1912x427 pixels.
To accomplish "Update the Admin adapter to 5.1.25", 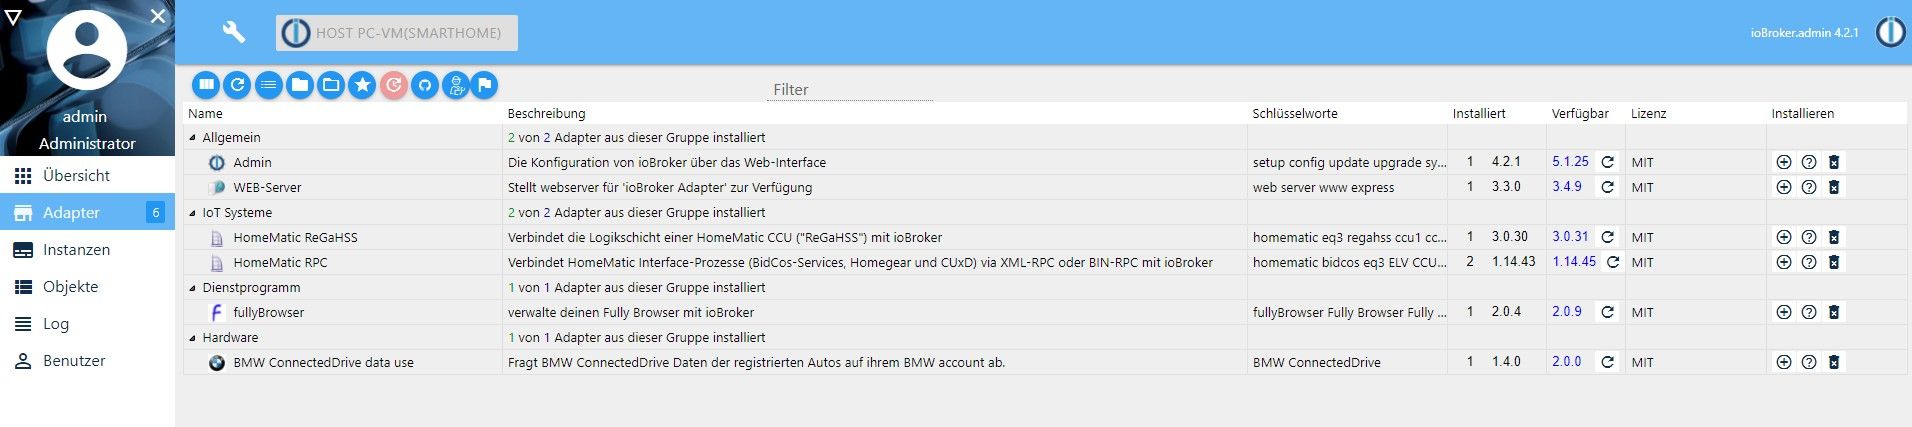I will 1607,162.
